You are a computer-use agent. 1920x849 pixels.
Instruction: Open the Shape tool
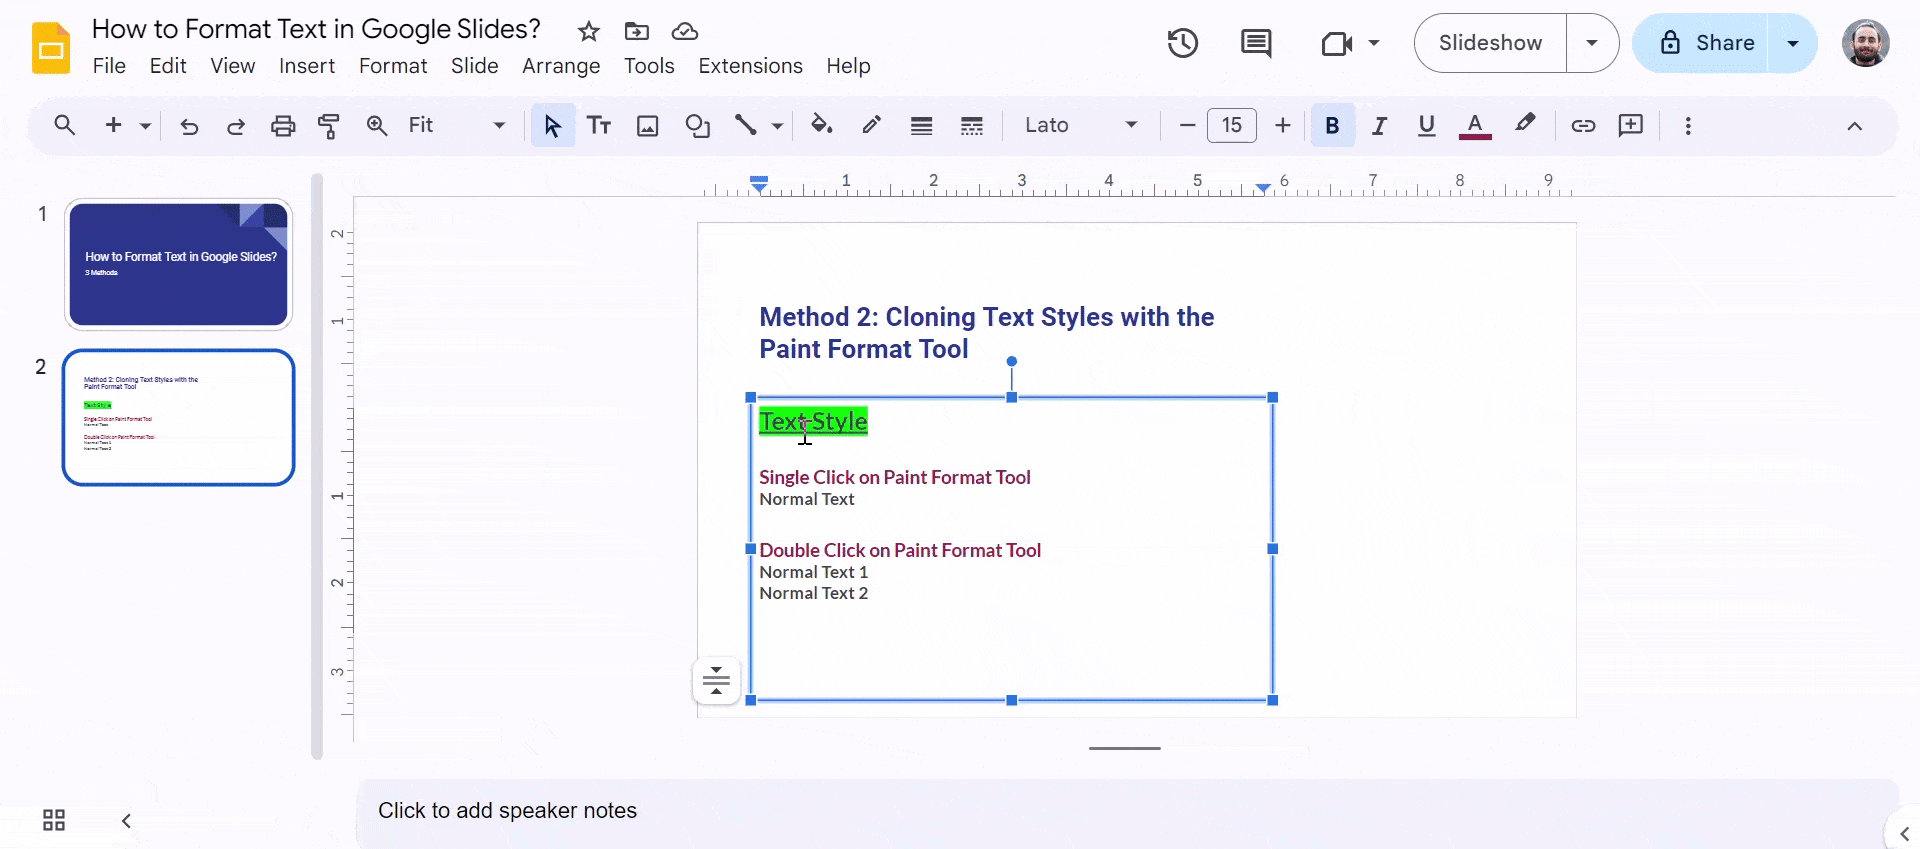(x=697, y=126)
